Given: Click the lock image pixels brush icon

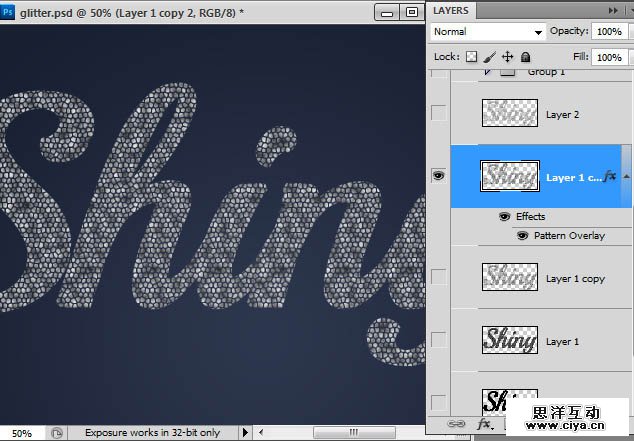Looking at the screenshot, I should point(490,58).
